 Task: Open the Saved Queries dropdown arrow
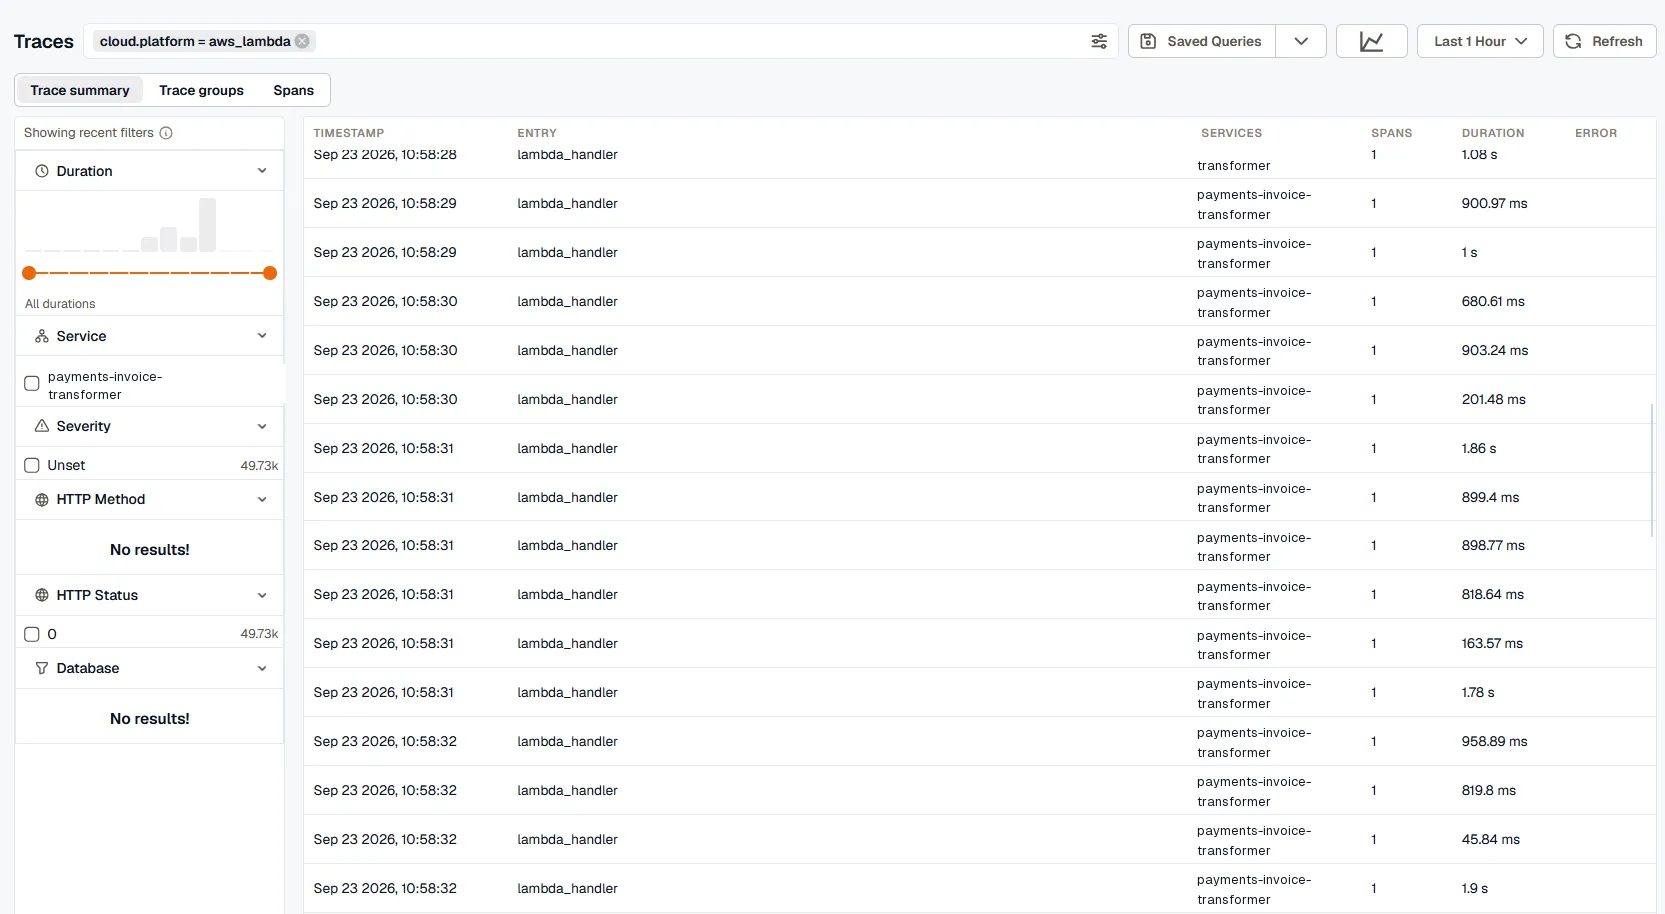(1301, 41)
